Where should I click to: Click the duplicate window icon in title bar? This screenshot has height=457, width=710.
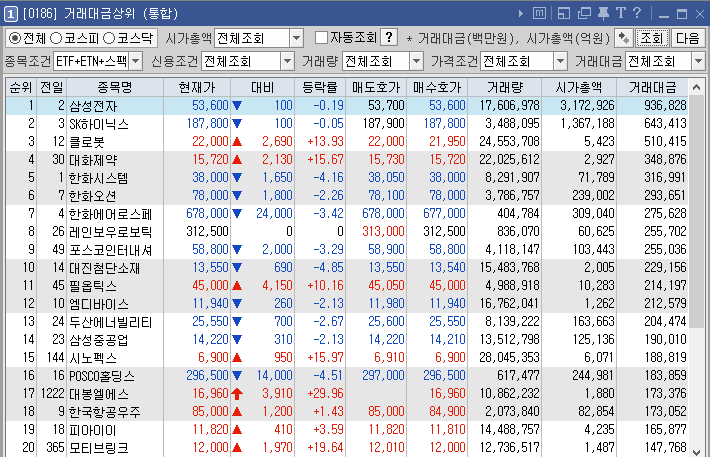(x=585, y=13)
